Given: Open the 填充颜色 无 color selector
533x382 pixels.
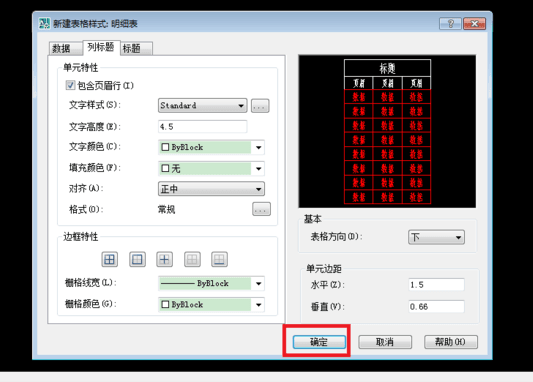Looking at the screenshot, I should 211,168.
